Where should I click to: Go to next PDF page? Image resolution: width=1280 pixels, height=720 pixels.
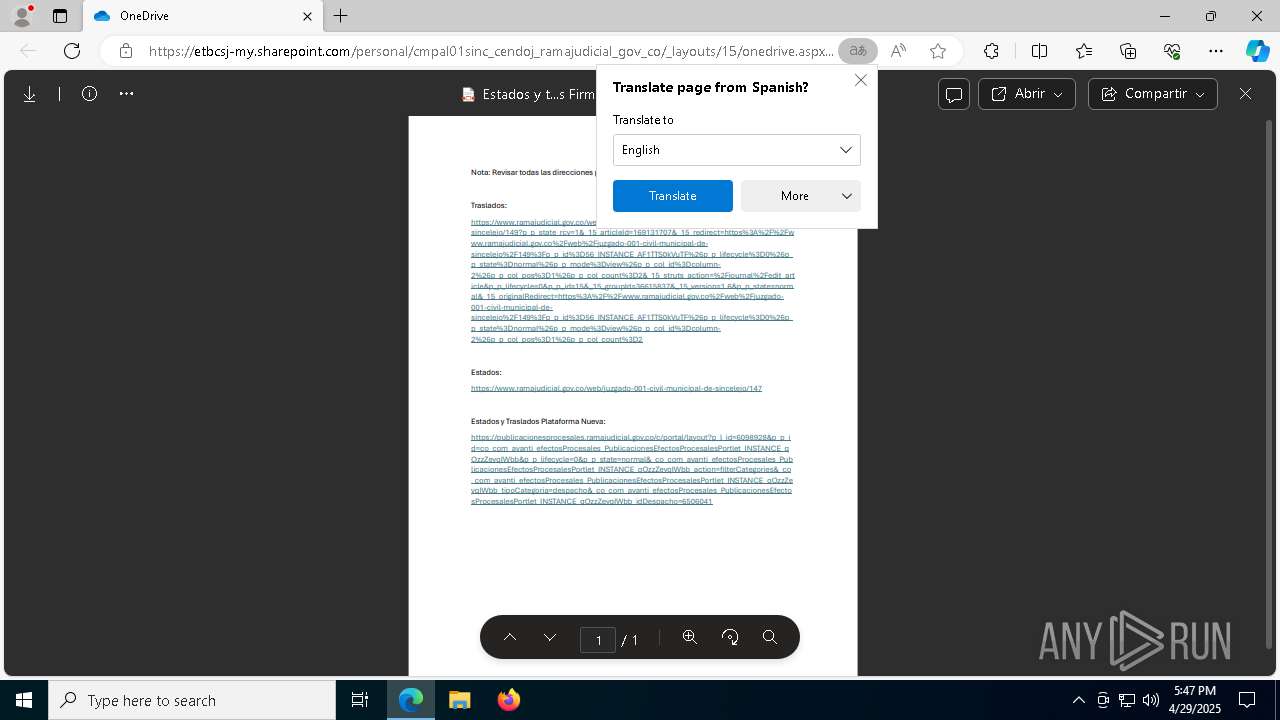(x=550, y=638)
